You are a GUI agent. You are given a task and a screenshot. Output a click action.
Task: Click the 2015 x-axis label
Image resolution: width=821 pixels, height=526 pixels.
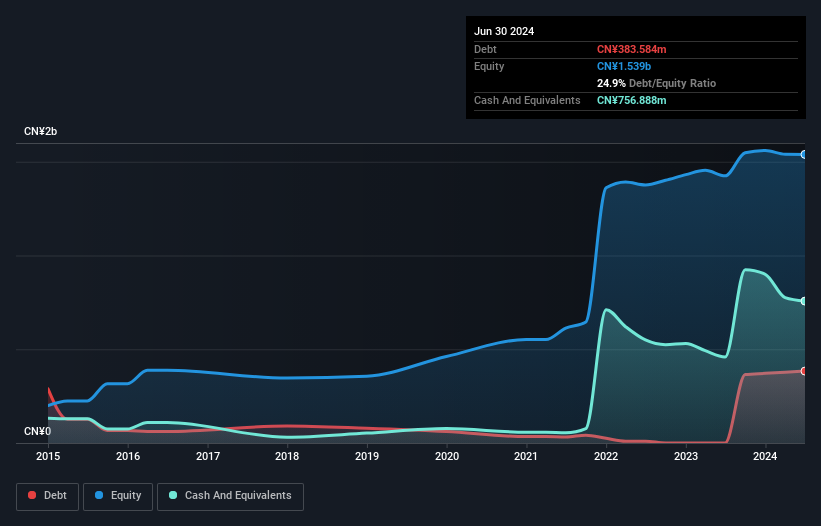point(48,456)
